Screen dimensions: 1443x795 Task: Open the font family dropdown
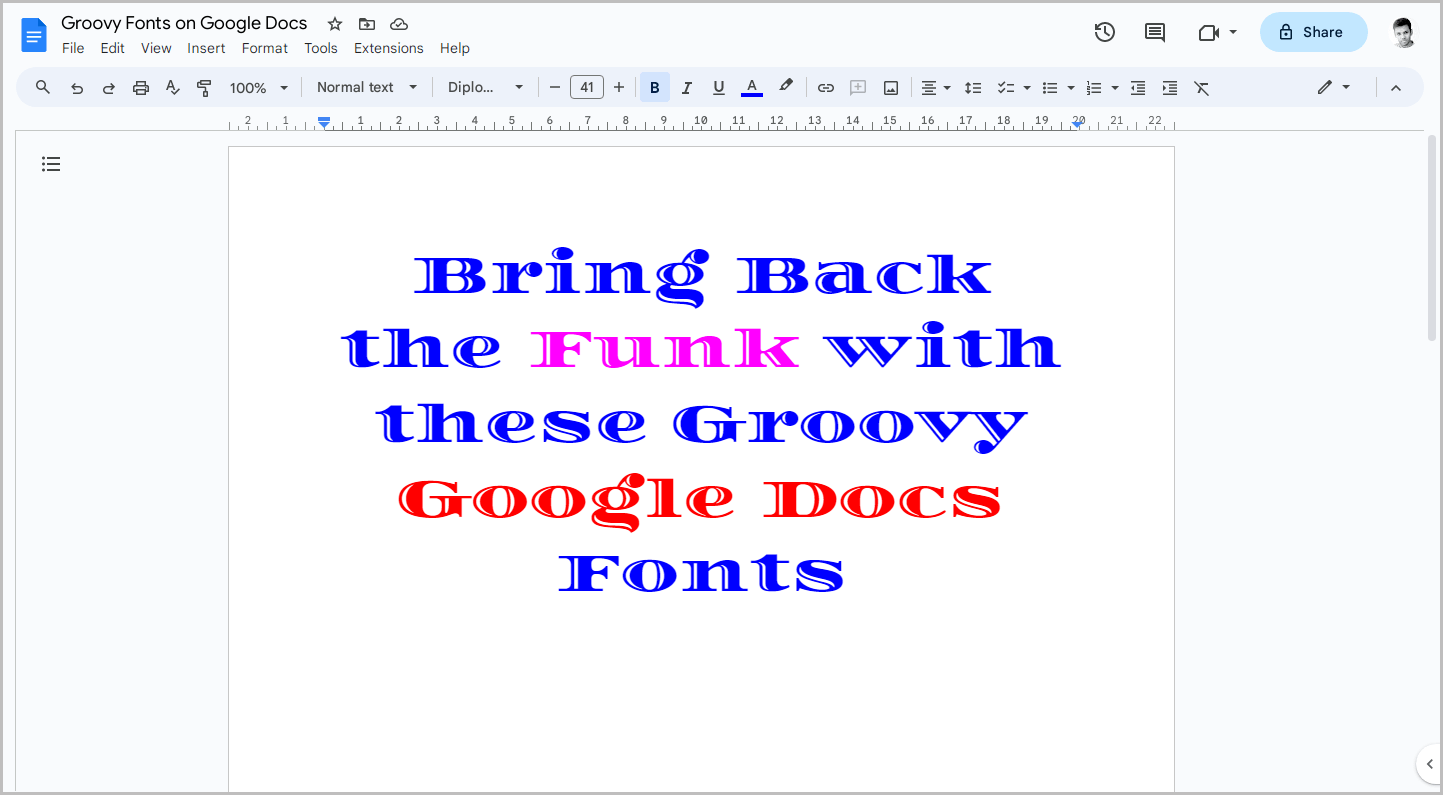pos(485,87)
